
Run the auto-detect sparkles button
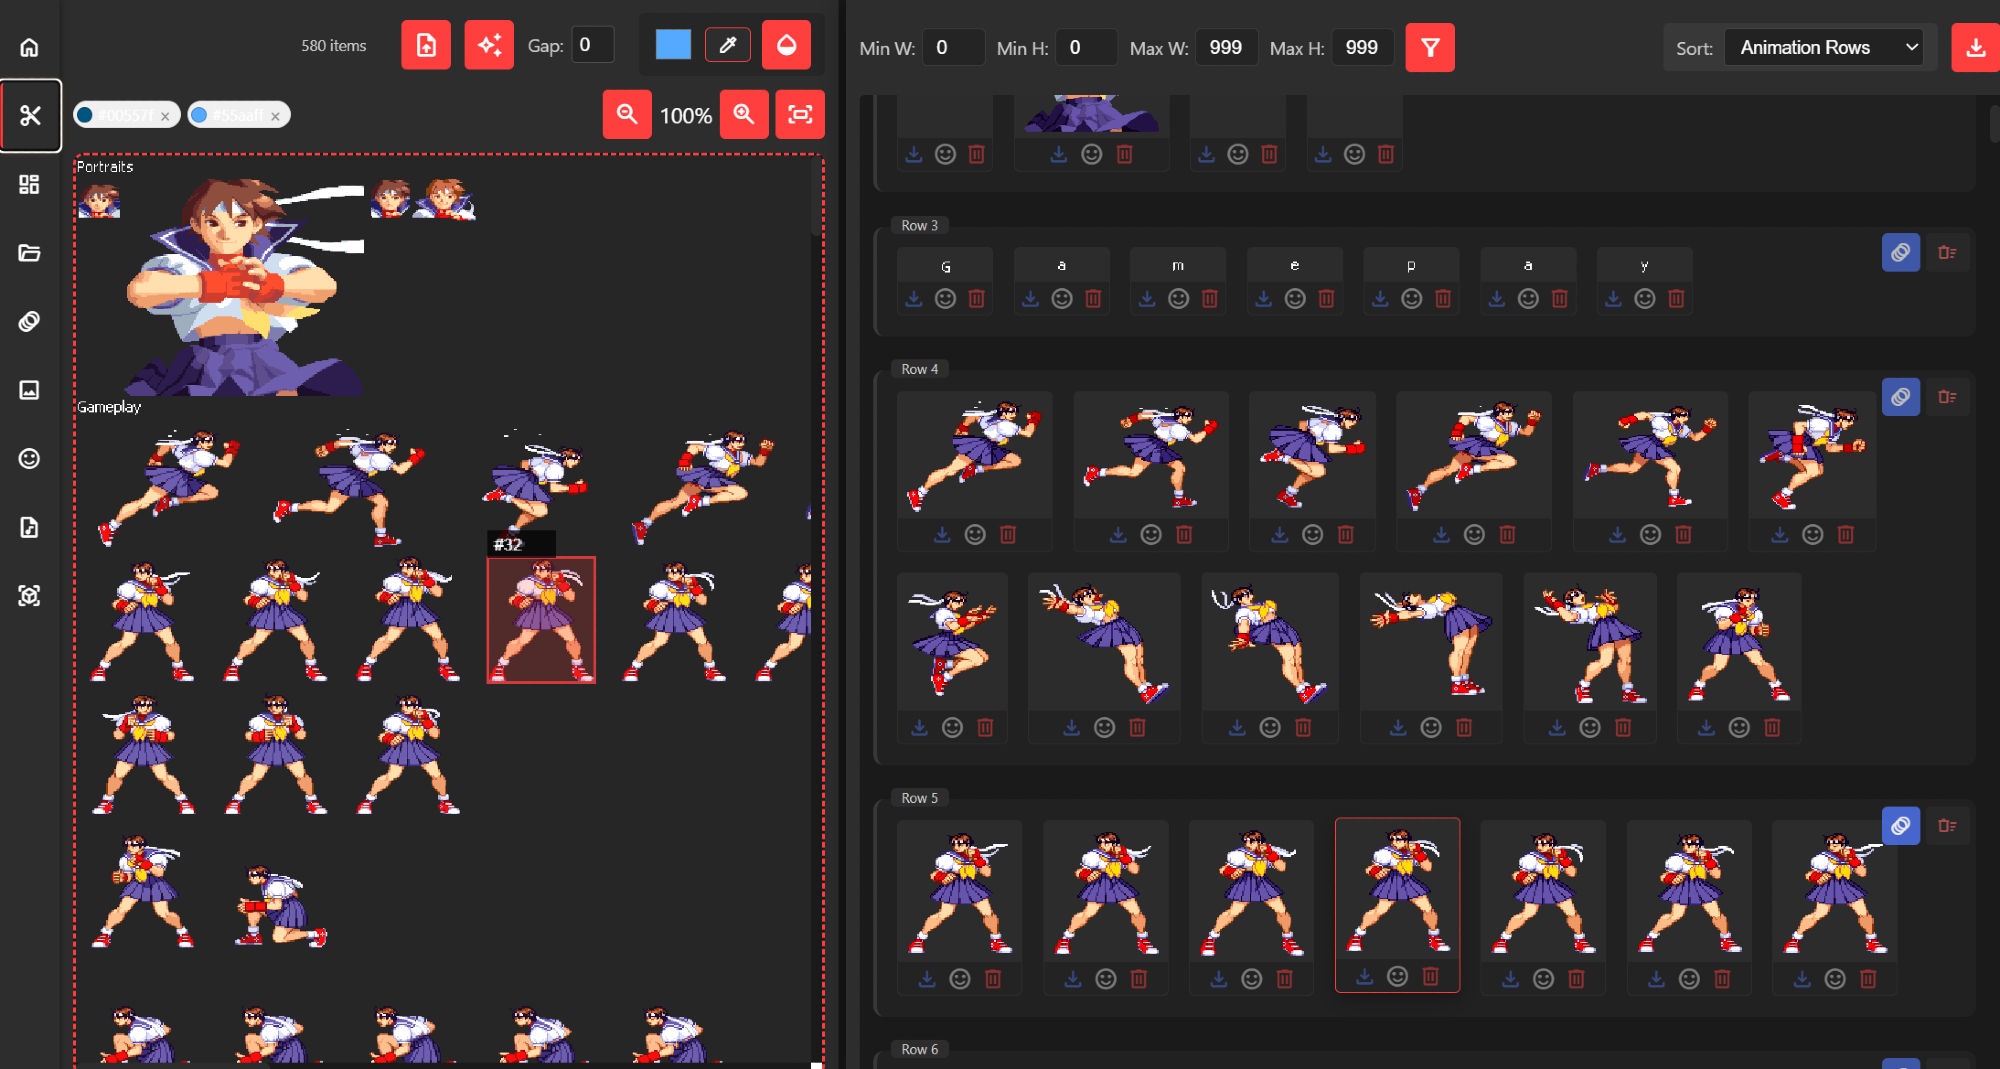point(489,45)
